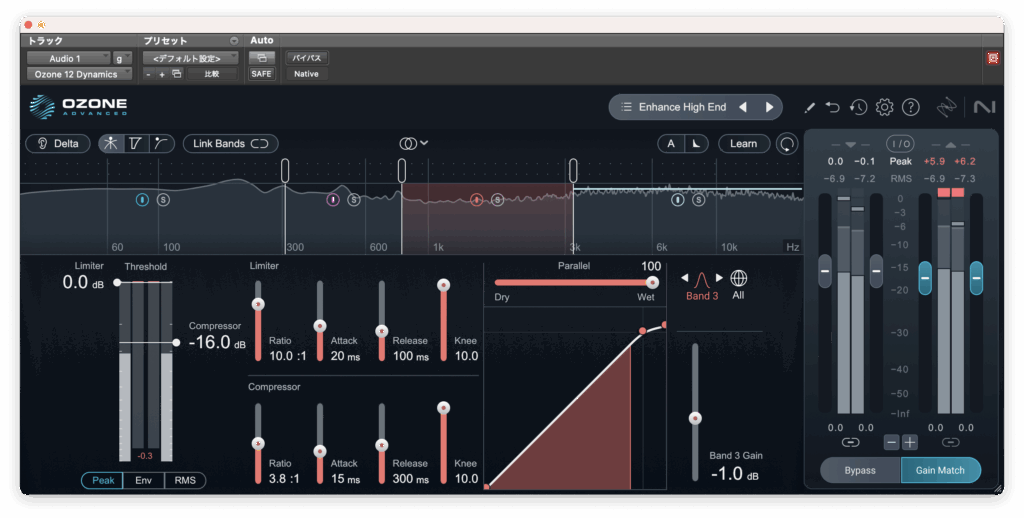Go to next preset with right arrow

[x=769, y=107]
